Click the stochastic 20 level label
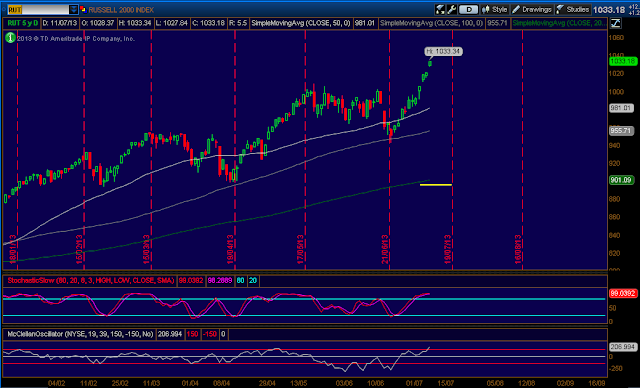 point(253,281)
